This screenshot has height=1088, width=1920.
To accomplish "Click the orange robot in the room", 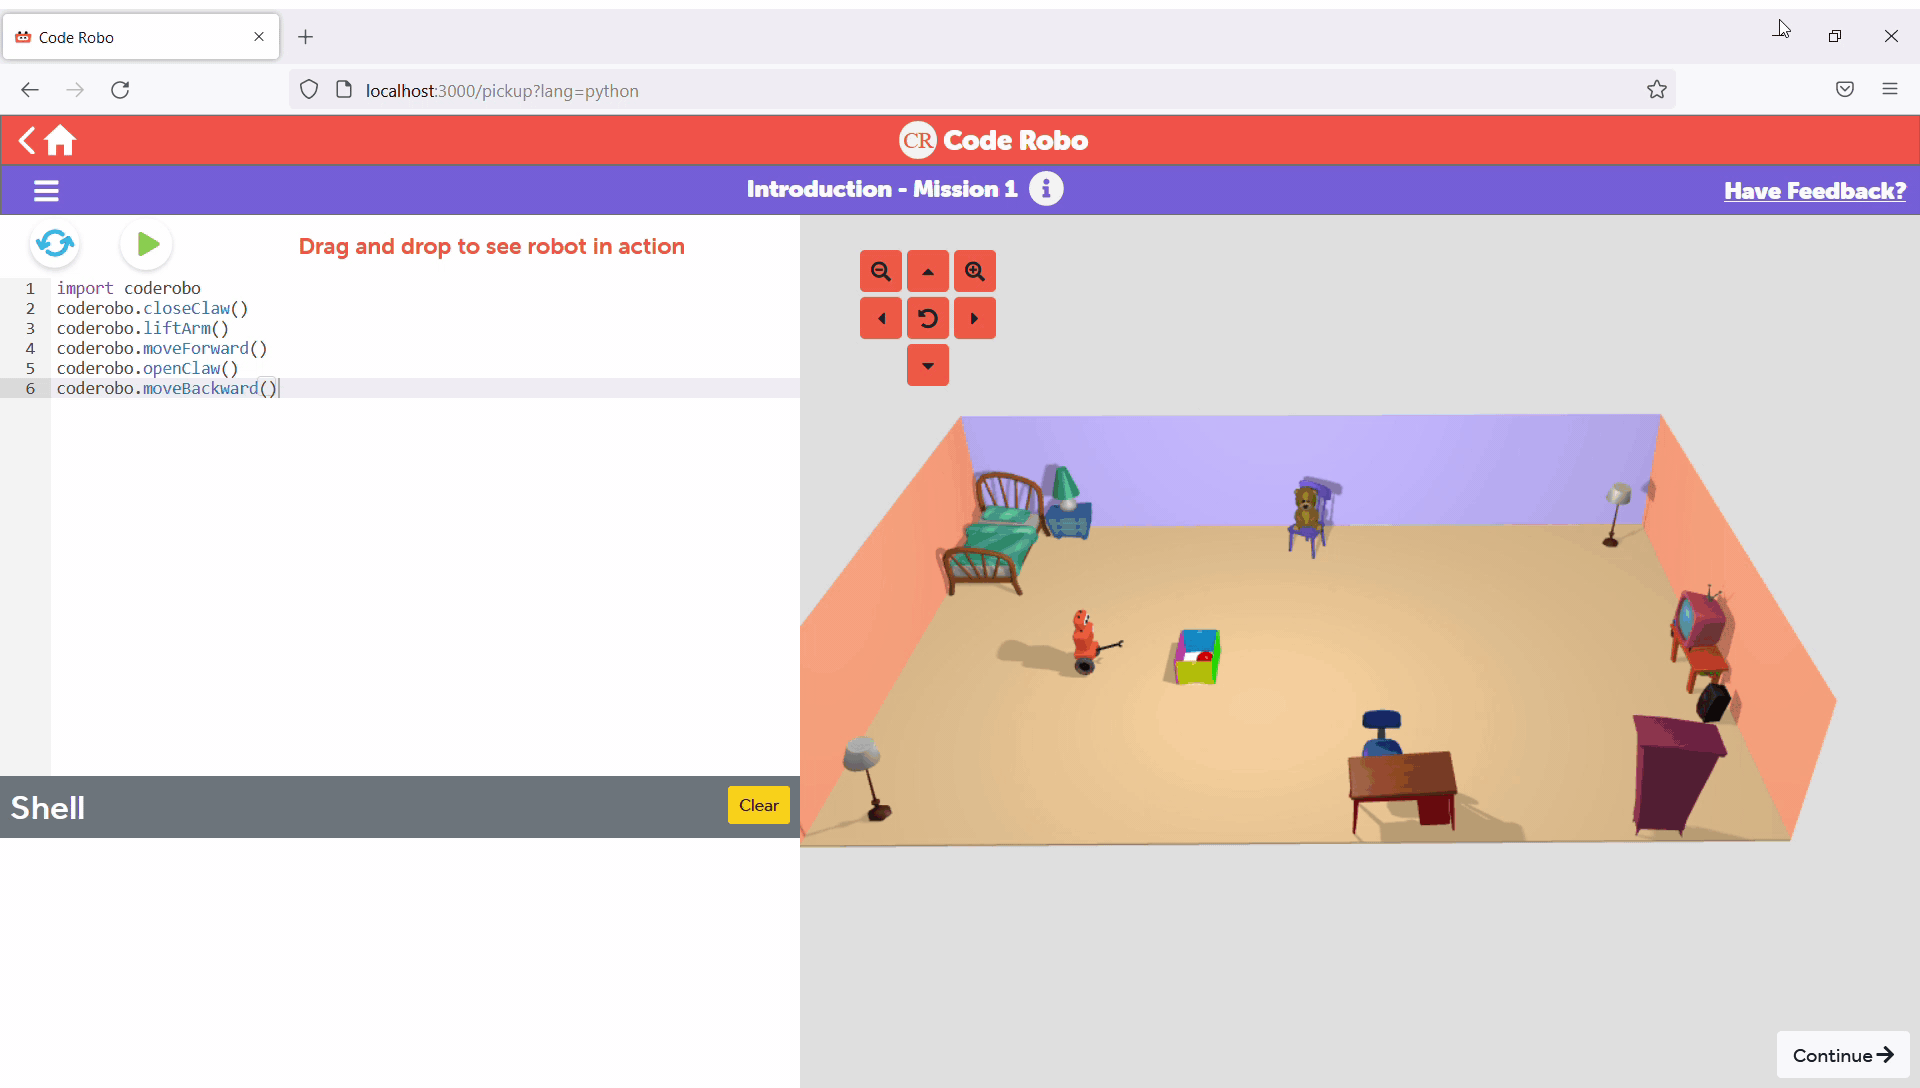I will (x=1086, y=642).
